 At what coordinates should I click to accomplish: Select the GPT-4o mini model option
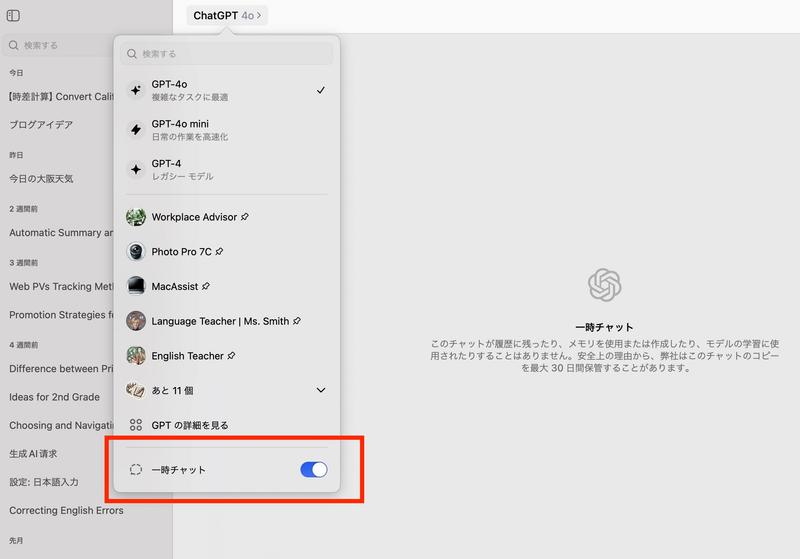[x=227, y=130]
